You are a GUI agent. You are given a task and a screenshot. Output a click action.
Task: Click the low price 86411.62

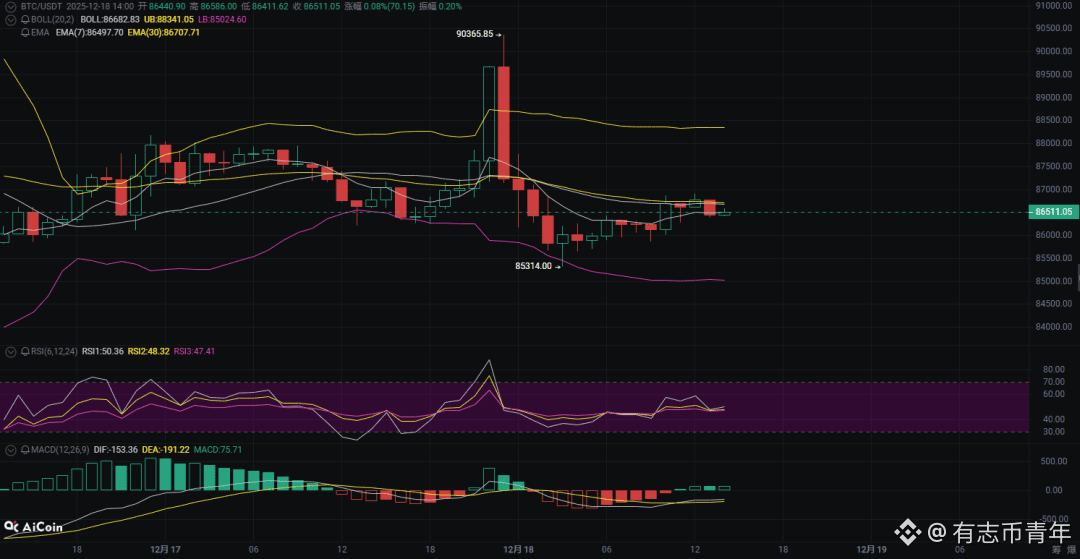[x=271, y=6]
